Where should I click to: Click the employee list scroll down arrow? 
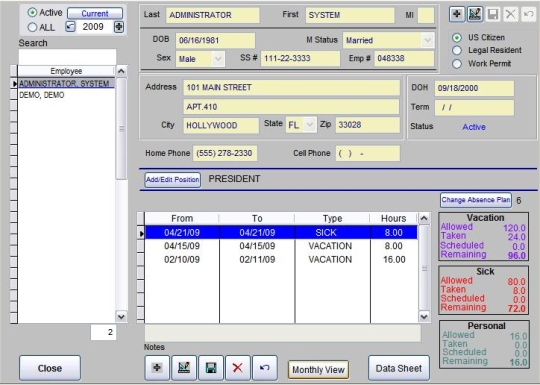pos(121,316)
